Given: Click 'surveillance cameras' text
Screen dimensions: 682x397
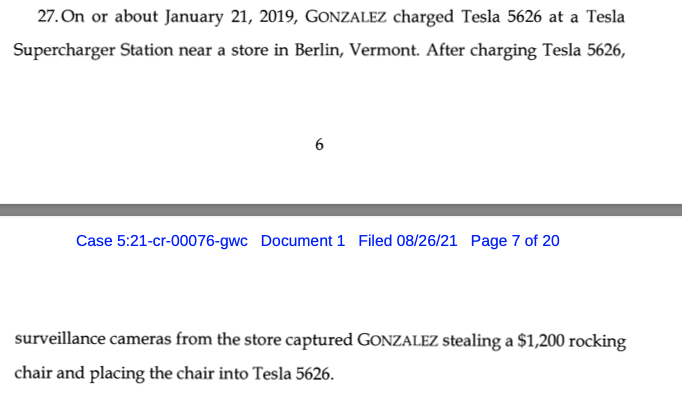Looking at the screenshot, I should click(x=93, y=339).
